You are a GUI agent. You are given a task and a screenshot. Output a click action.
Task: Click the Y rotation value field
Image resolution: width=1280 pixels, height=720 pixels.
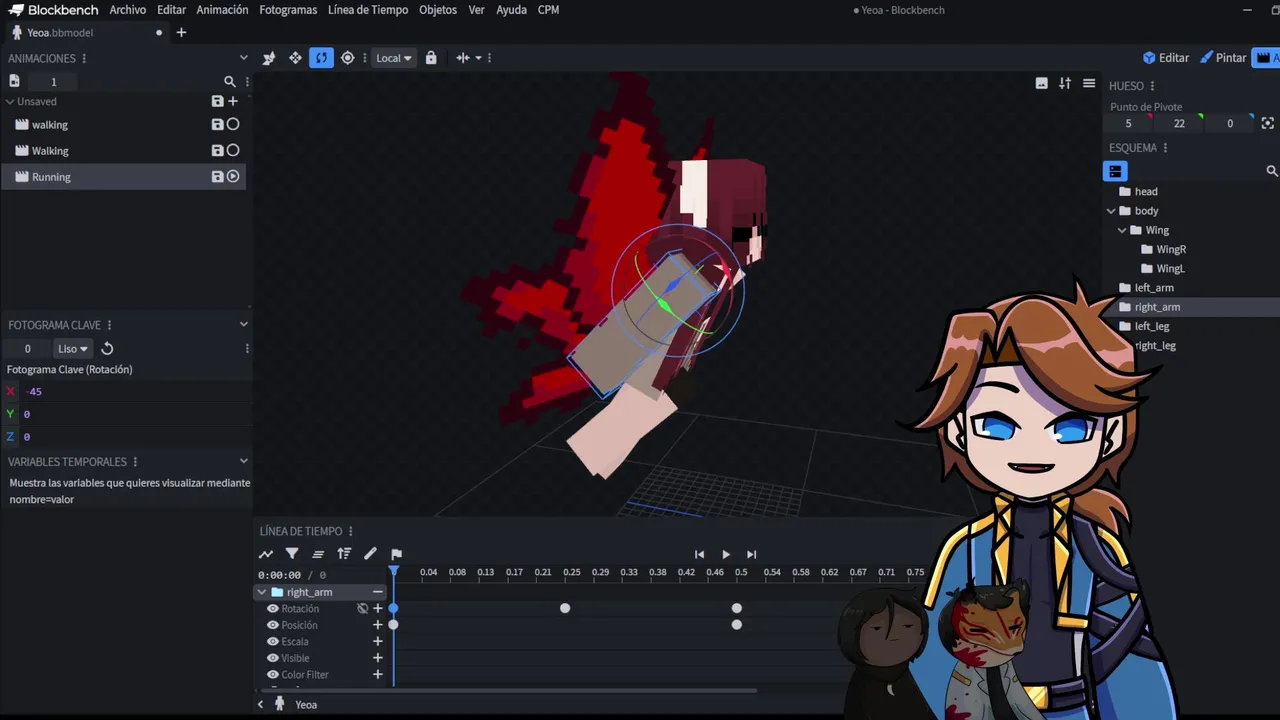click(x=135, y=414)
